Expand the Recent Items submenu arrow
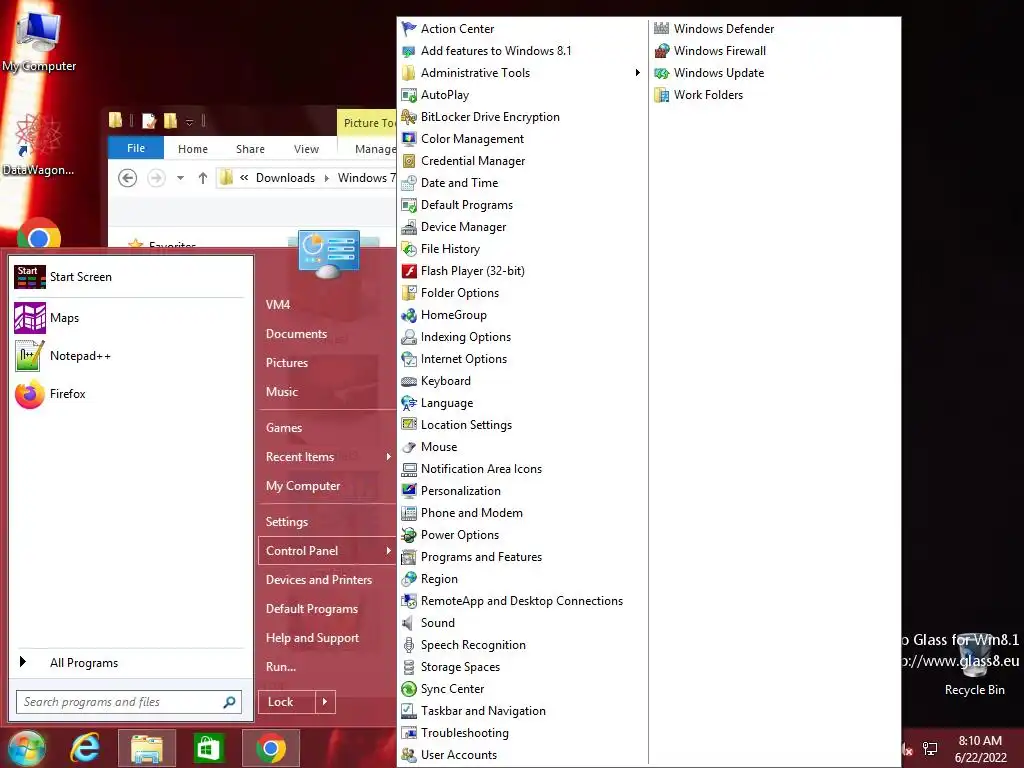This screenshot has width=1024, height=768. pos(389,456)
